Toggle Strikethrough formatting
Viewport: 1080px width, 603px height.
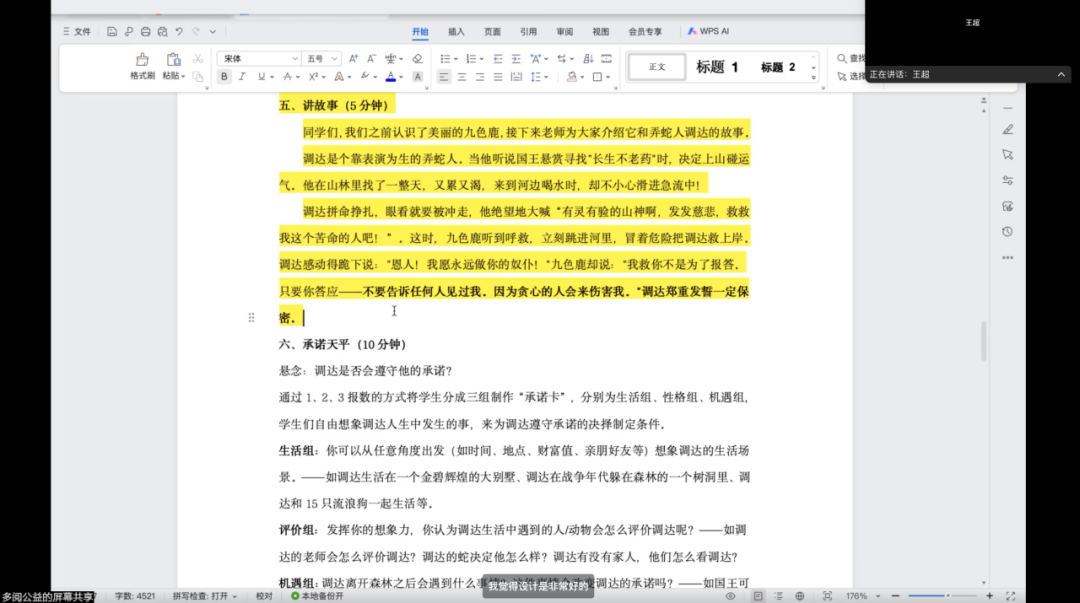287,77
